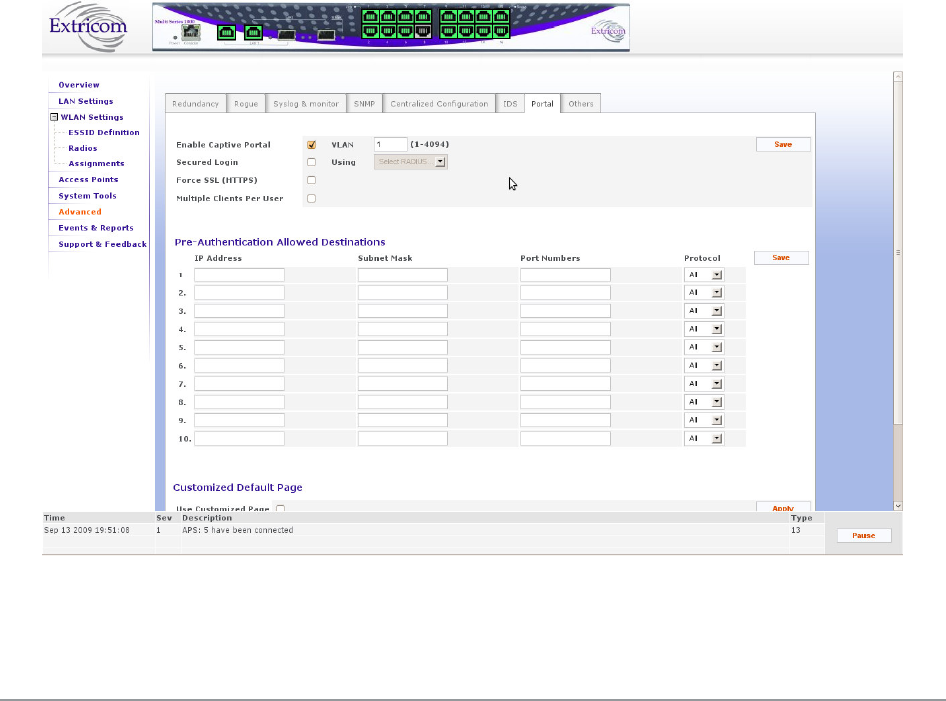The image size is (946, 701).
Task: Click the VLAN number field
Action: (x=390, y=145)
